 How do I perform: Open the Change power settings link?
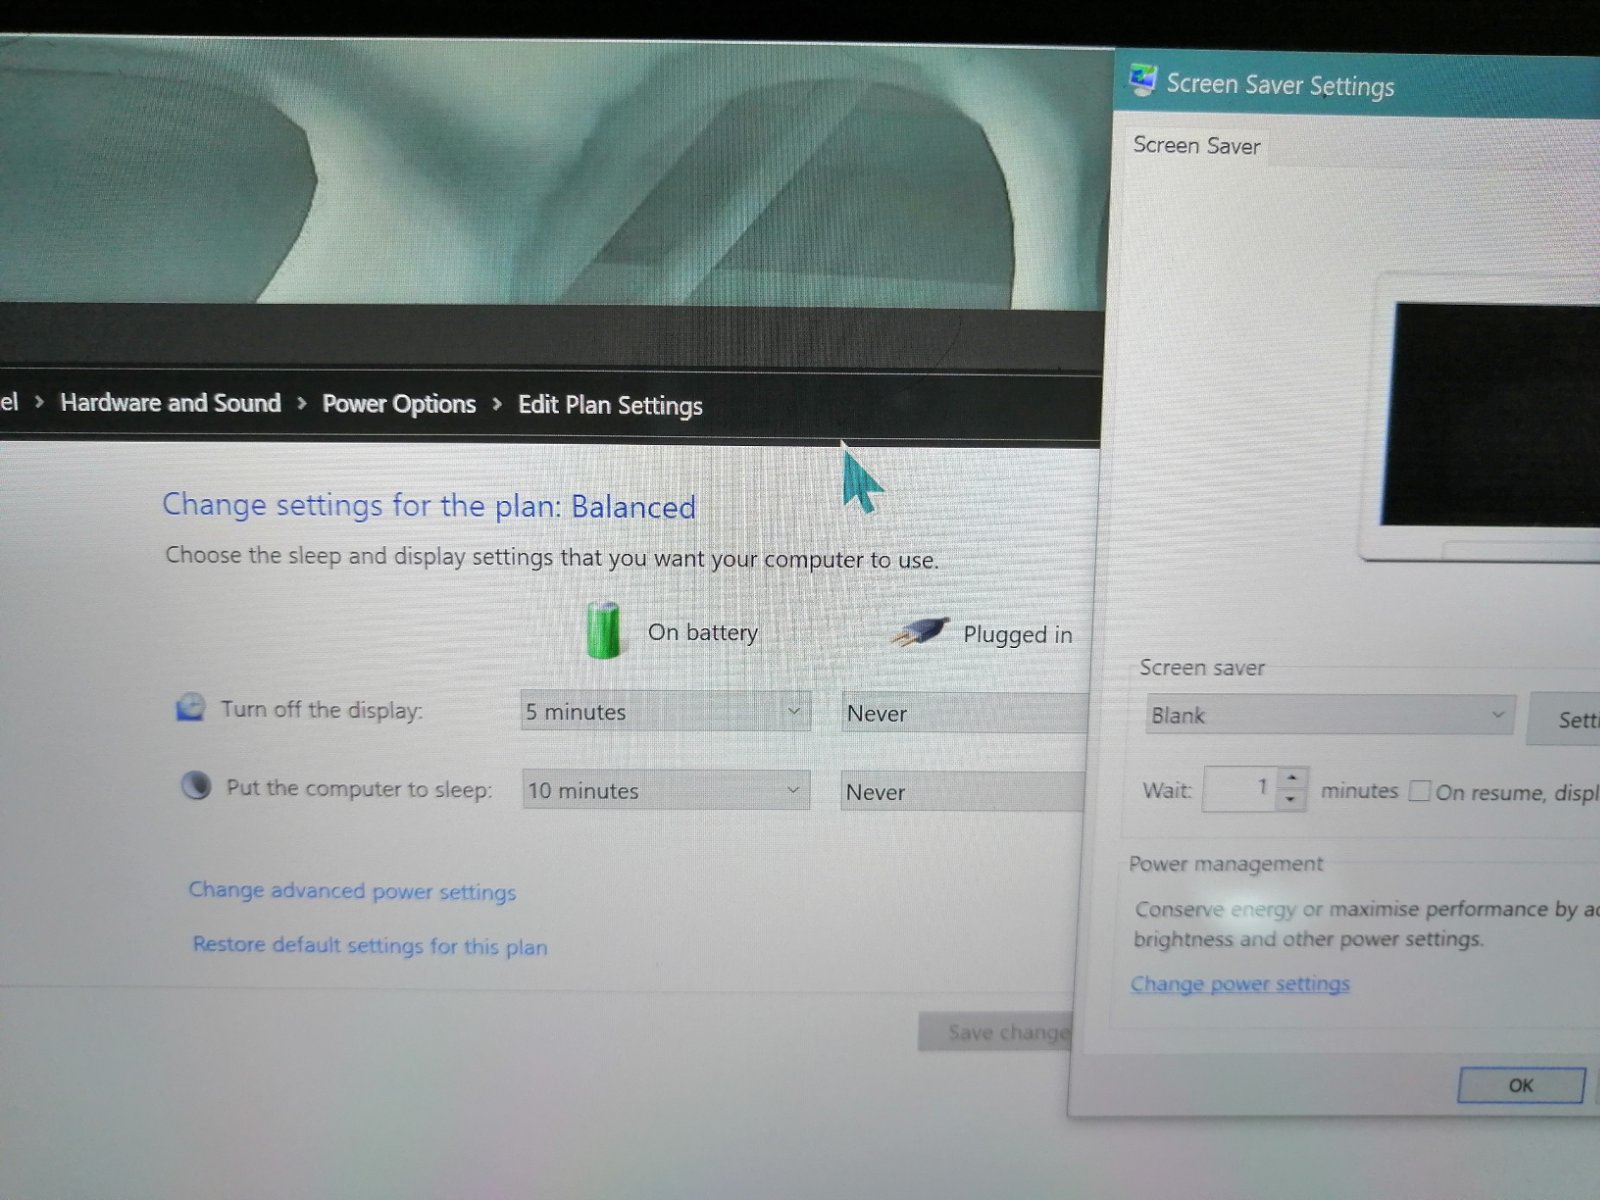(x=1240, y=983)
